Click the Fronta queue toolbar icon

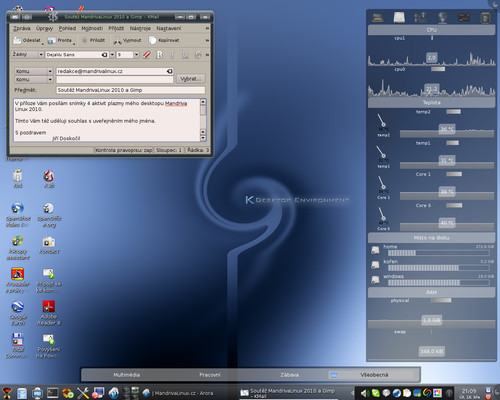click(52, 41)
